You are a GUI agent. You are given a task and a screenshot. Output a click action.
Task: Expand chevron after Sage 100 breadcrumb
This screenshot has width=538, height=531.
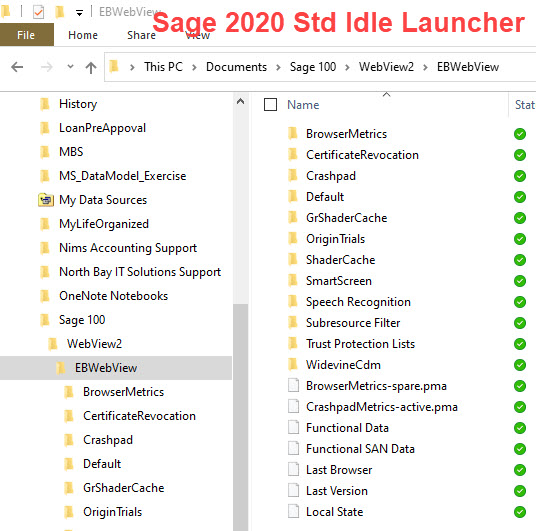click(x=347, y=67)
